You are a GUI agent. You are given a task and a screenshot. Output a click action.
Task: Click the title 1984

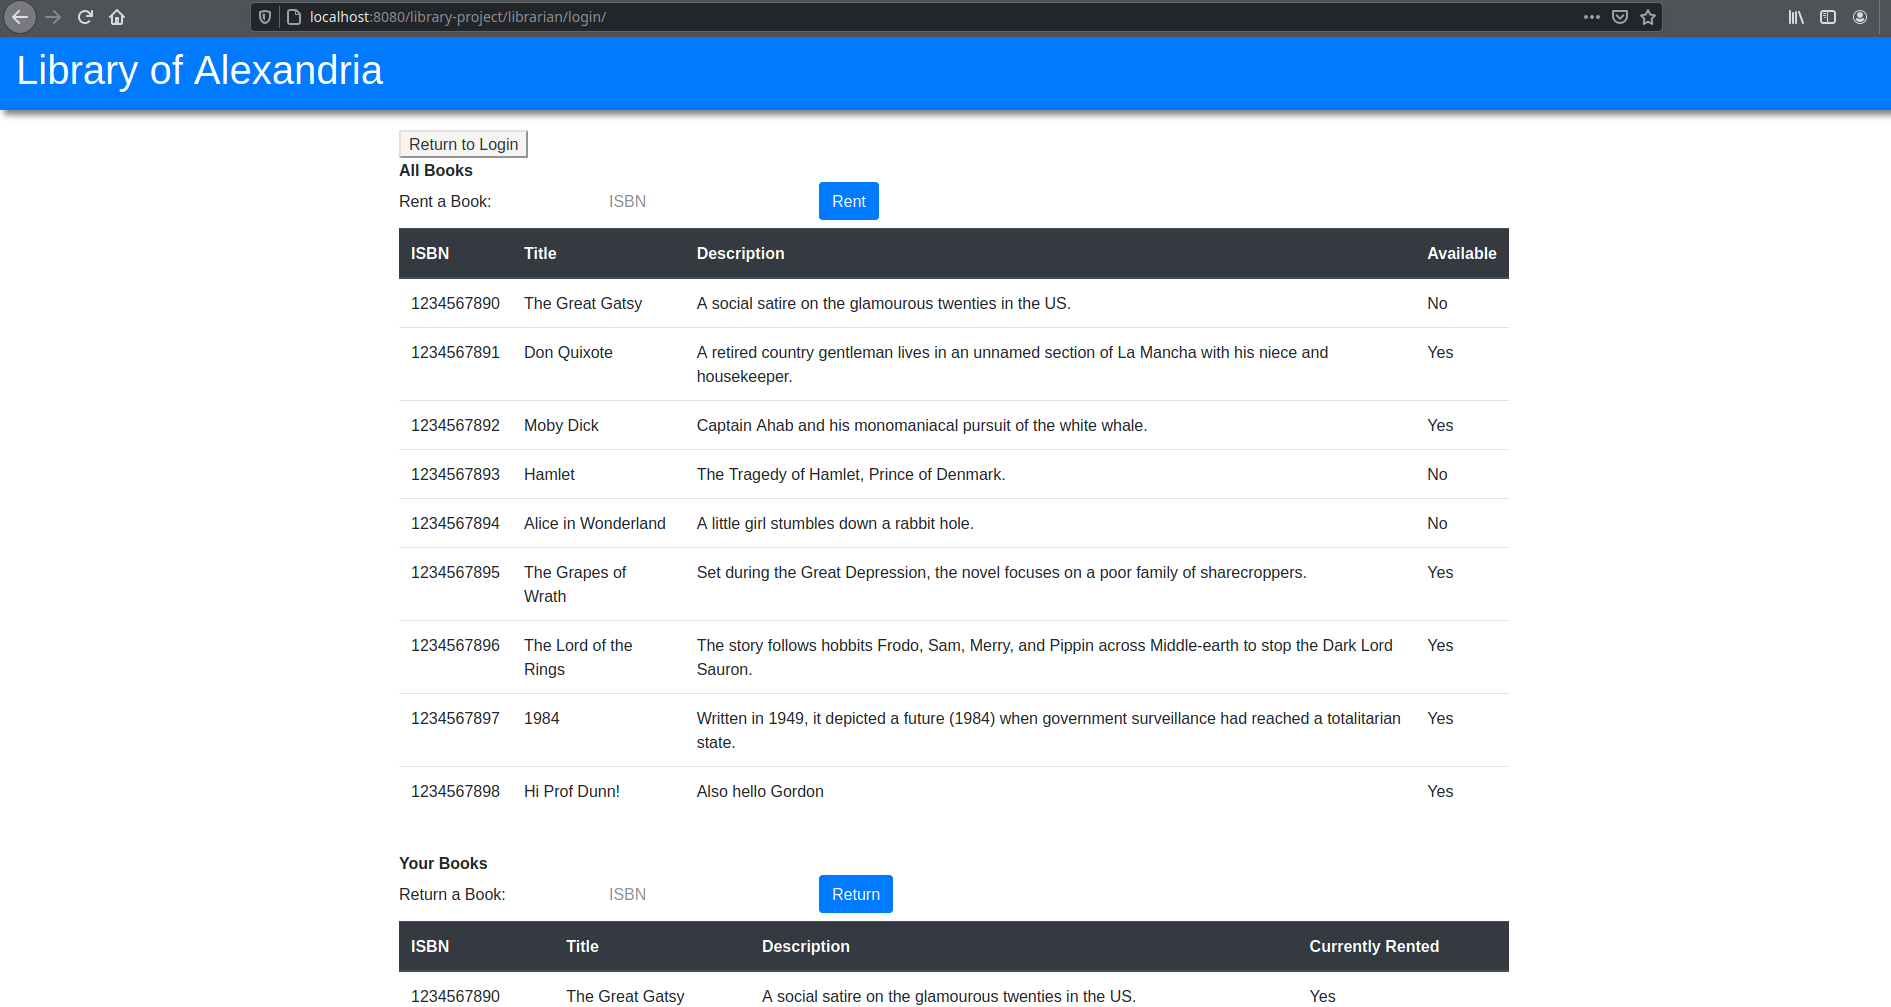click(542, 719)
